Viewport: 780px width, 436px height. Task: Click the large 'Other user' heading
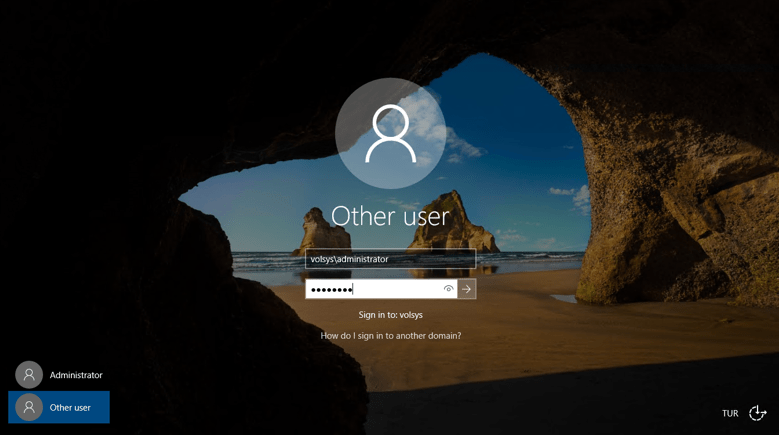point(390,216)
